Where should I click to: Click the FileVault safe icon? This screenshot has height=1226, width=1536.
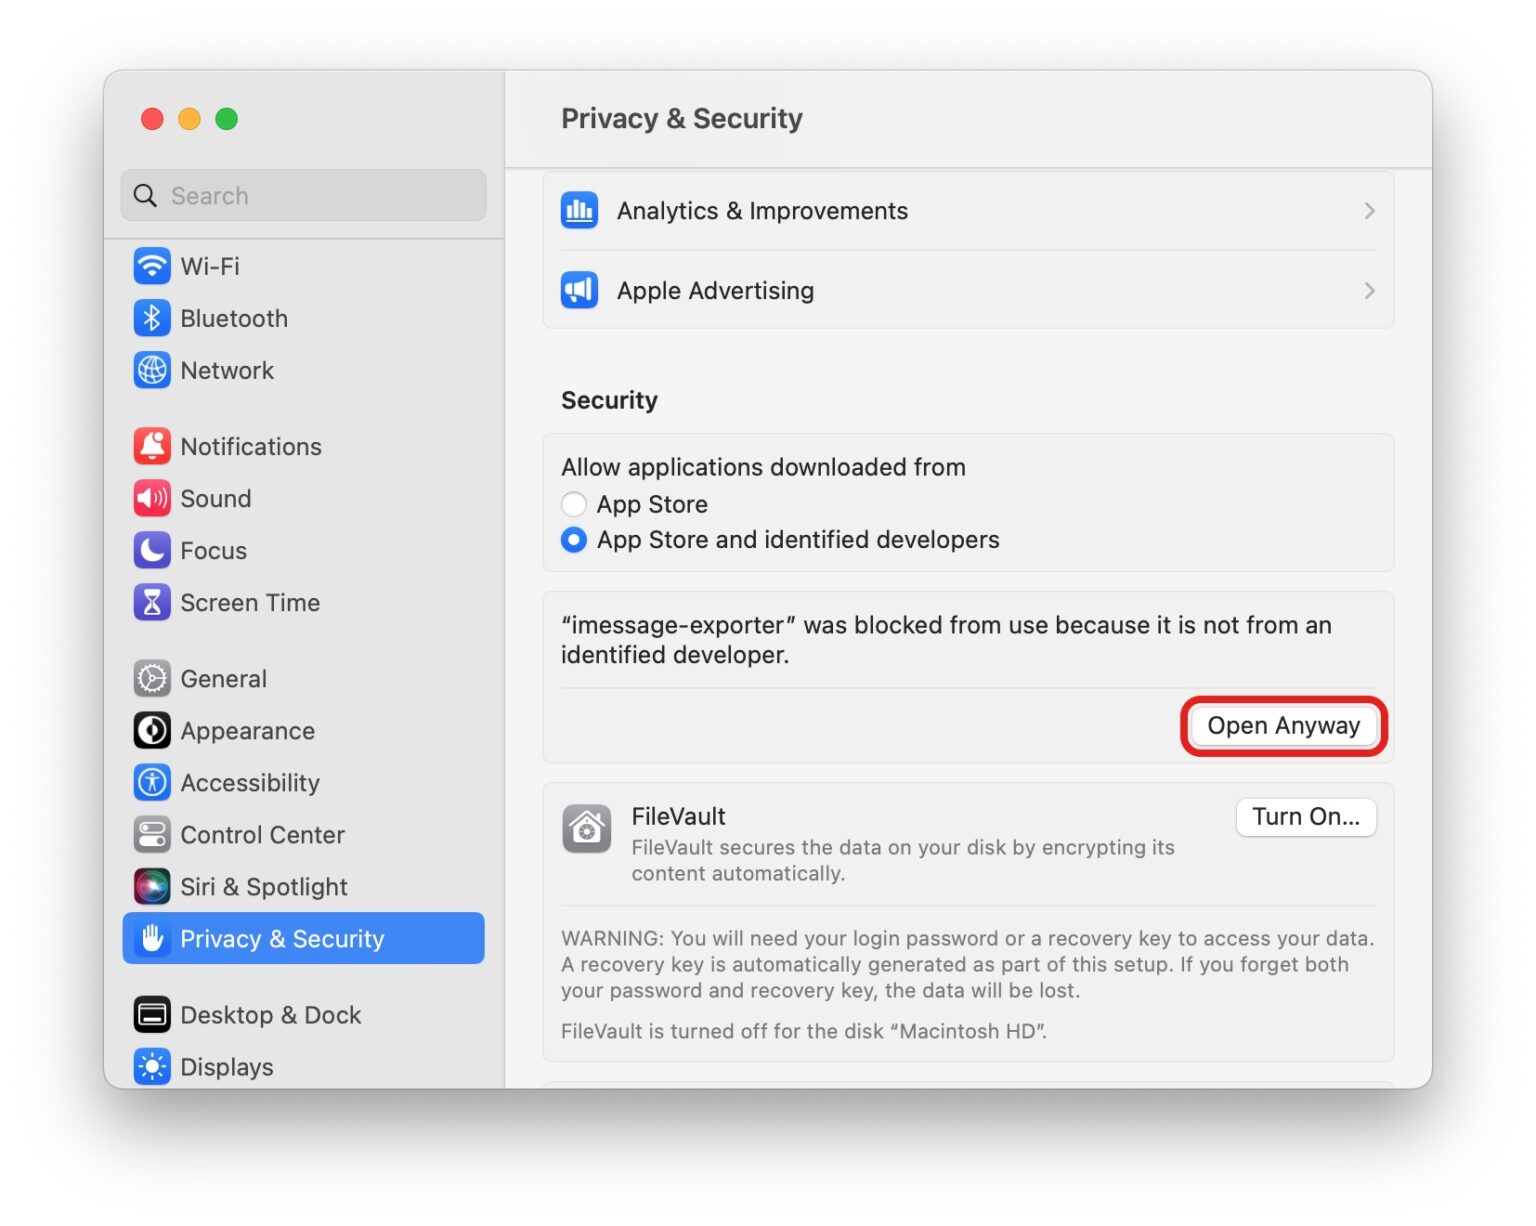coord(587,829)
